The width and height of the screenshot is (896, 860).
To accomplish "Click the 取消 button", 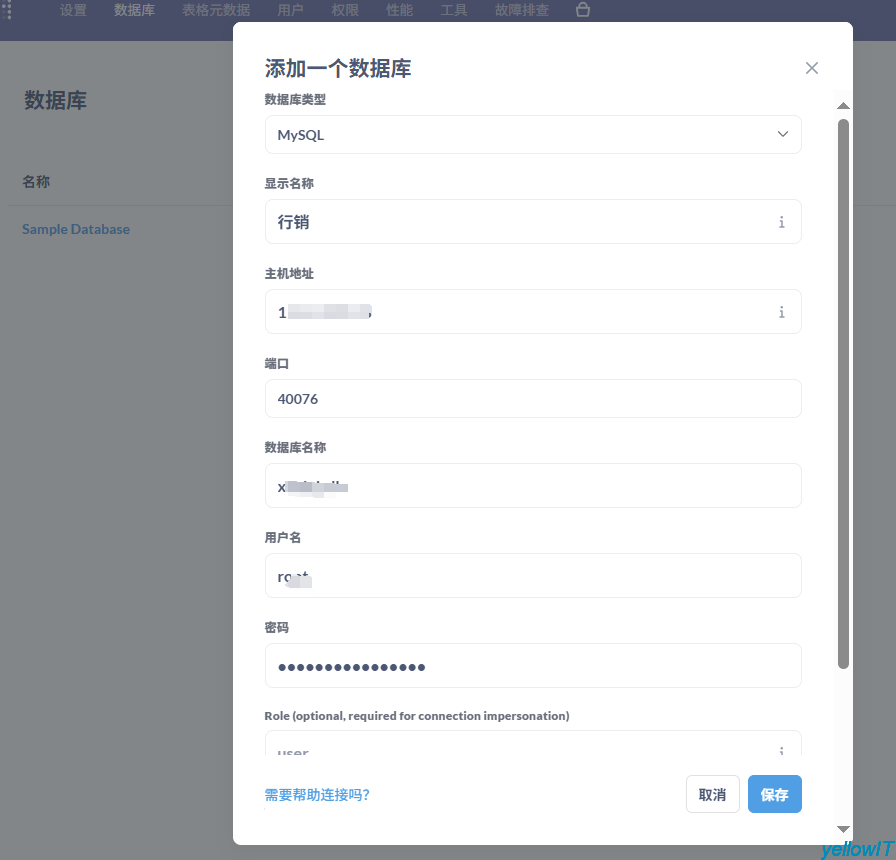I will (x=712, y=795).
